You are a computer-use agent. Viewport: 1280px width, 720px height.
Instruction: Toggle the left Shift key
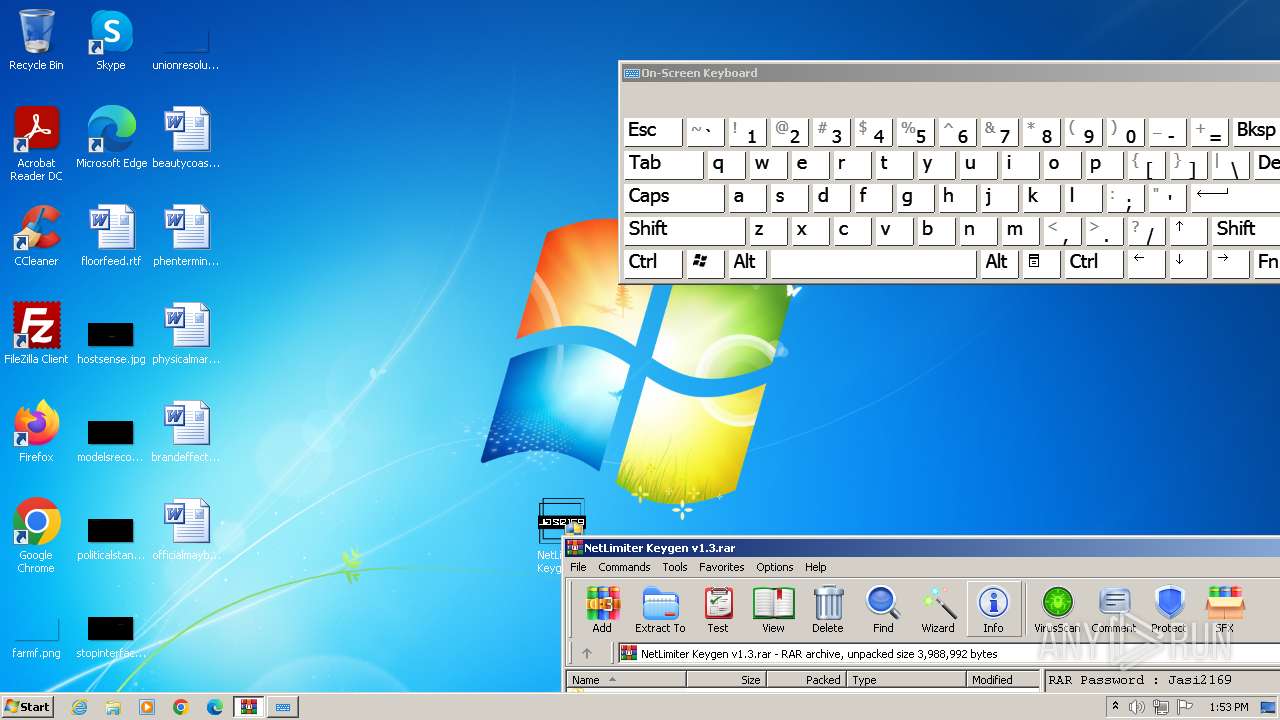684,230
